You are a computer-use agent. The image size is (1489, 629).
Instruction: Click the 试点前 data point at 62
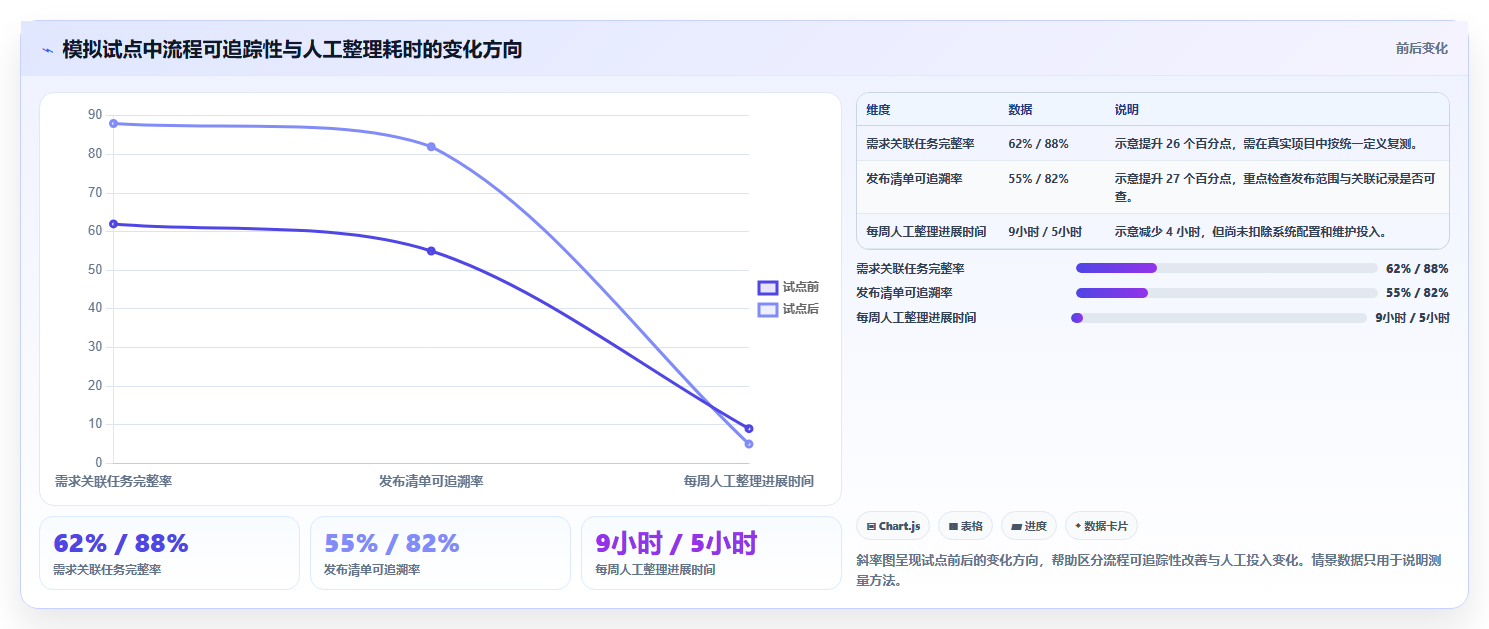(113, 224)
